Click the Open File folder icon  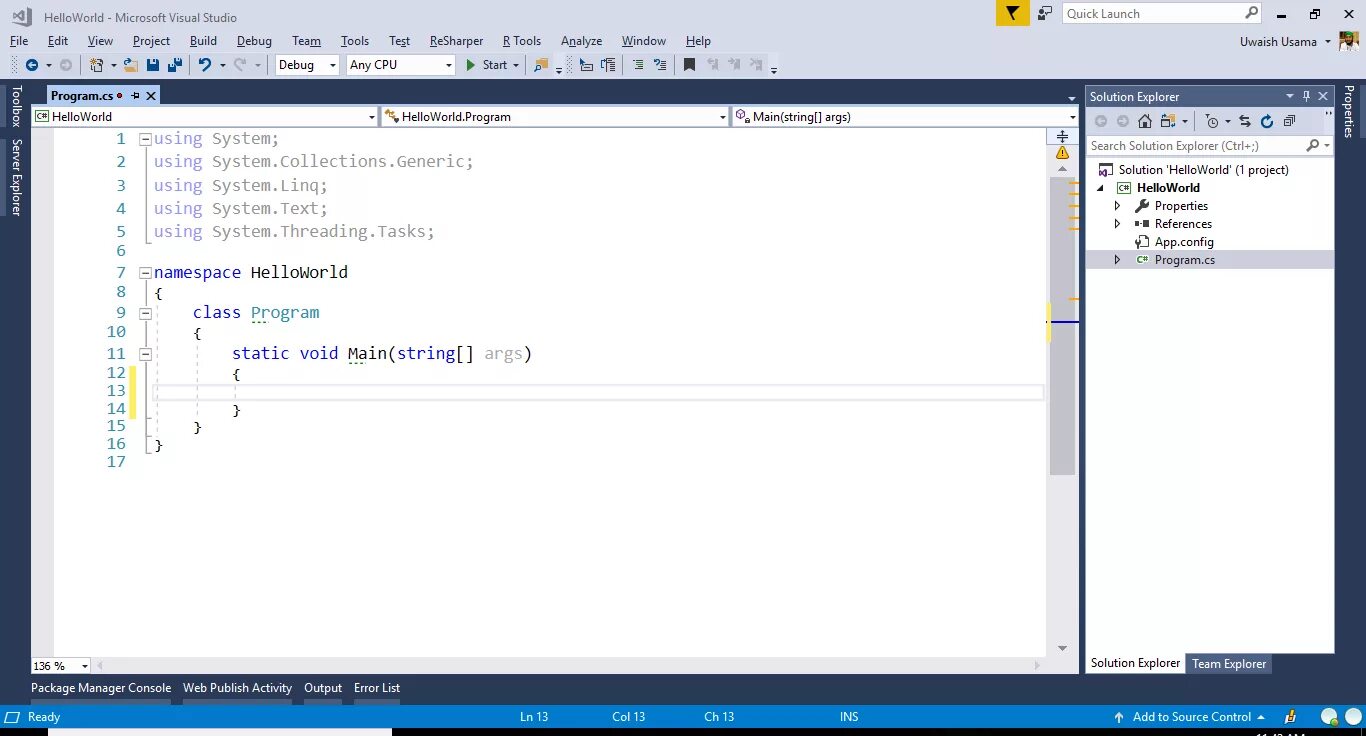point(130,65)
